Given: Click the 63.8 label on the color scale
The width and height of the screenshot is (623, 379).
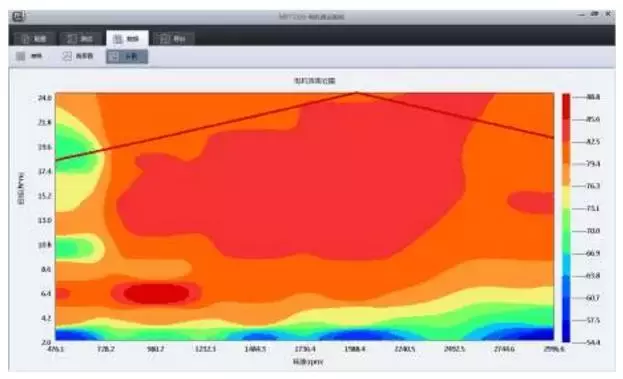Looking at the screenshot, I should [x=593, y=275].
